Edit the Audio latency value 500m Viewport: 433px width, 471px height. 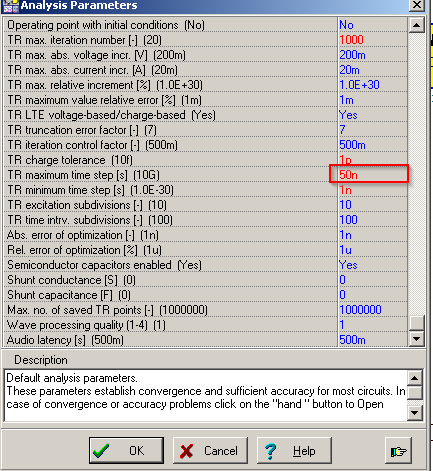coord(372,340)
